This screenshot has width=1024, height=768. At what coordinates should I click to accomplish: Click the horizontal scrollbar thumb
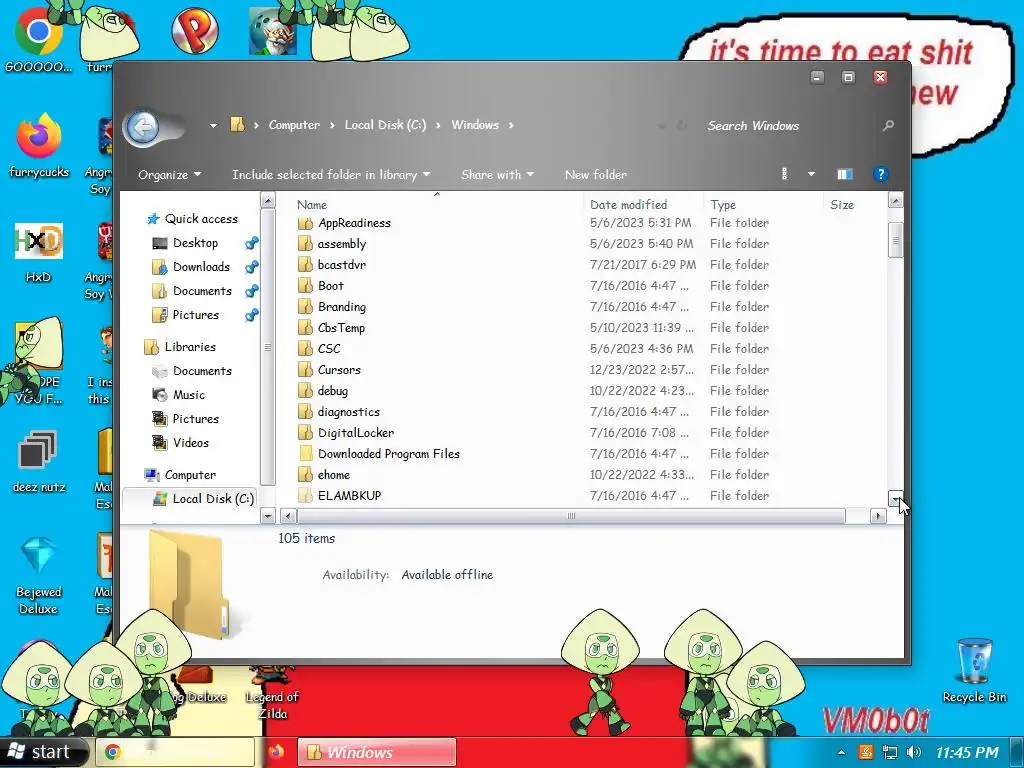click(x=571, y=516)
